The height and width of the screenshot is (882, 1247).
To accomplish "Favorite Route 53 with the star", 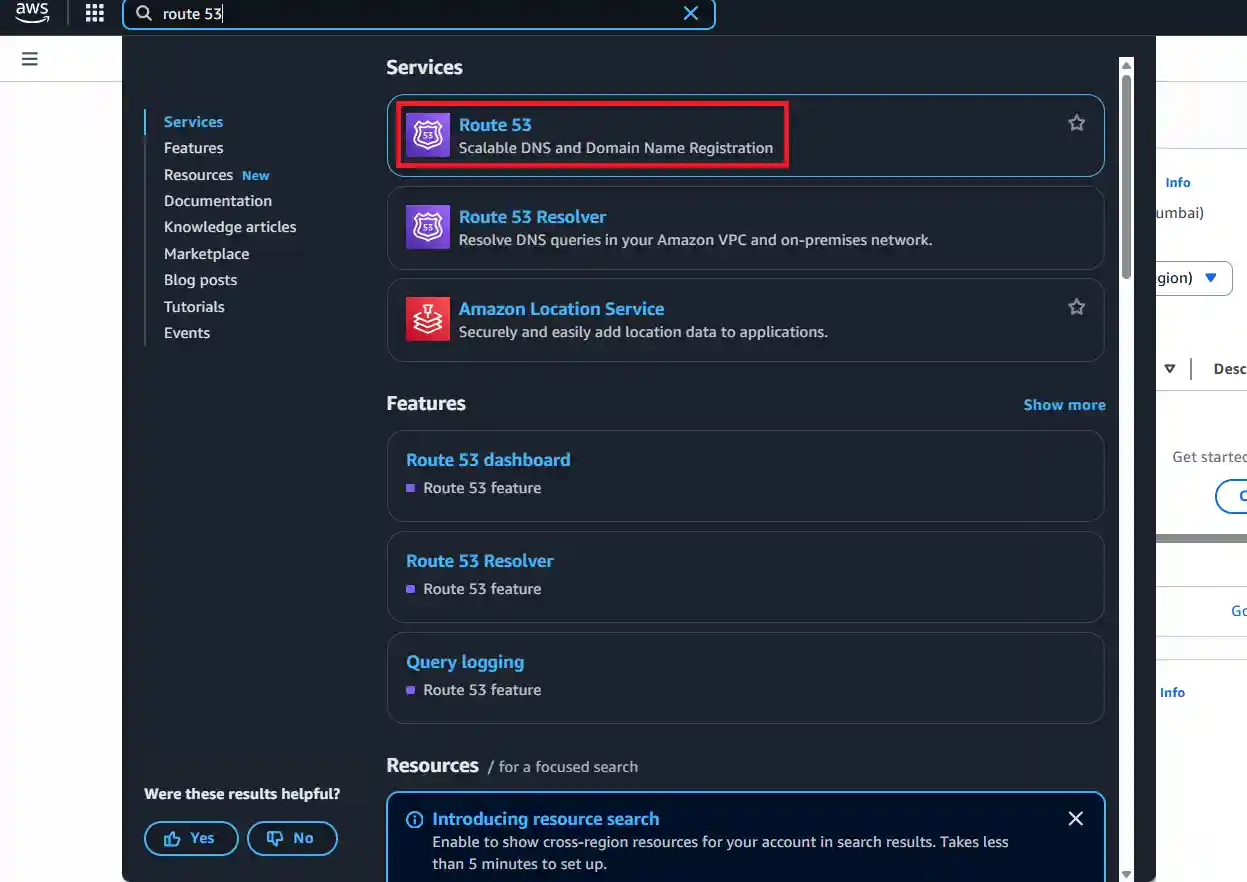I will [1076, 123].
